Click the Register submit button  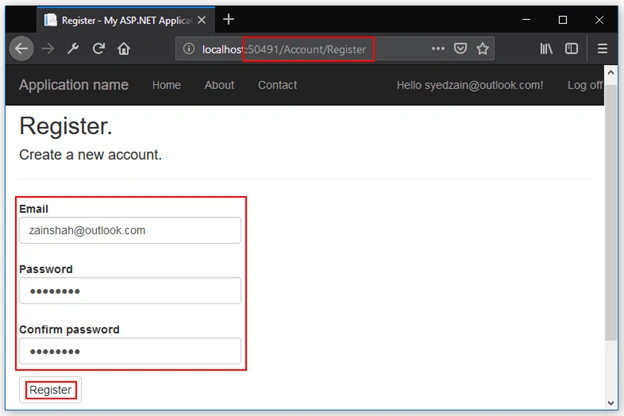coord(51,390)
